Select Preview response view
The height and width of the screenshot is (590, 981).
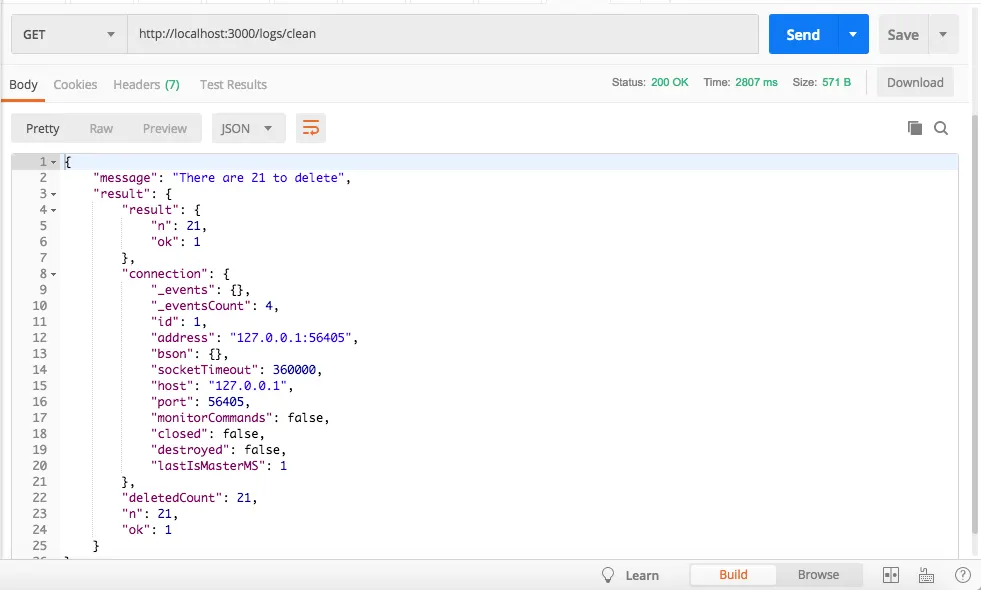(x=165, y=128)
